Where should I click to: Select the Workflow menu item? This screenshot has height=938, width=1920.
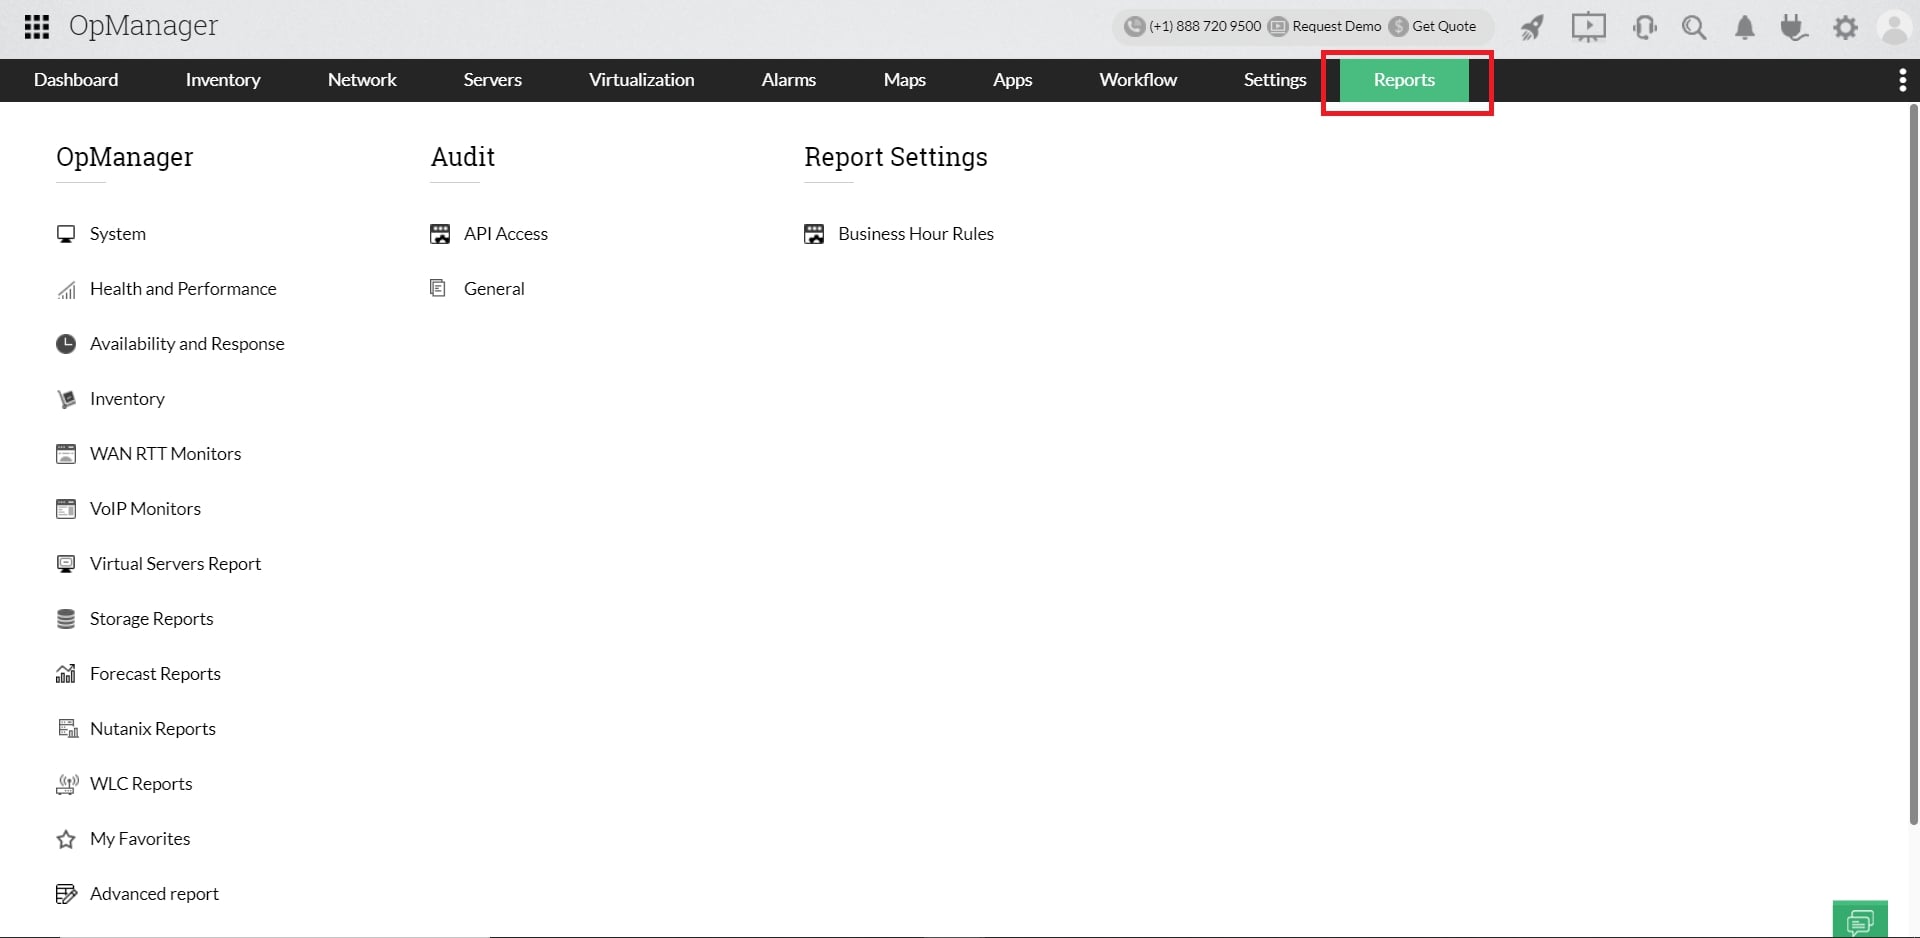point(1137,79)
